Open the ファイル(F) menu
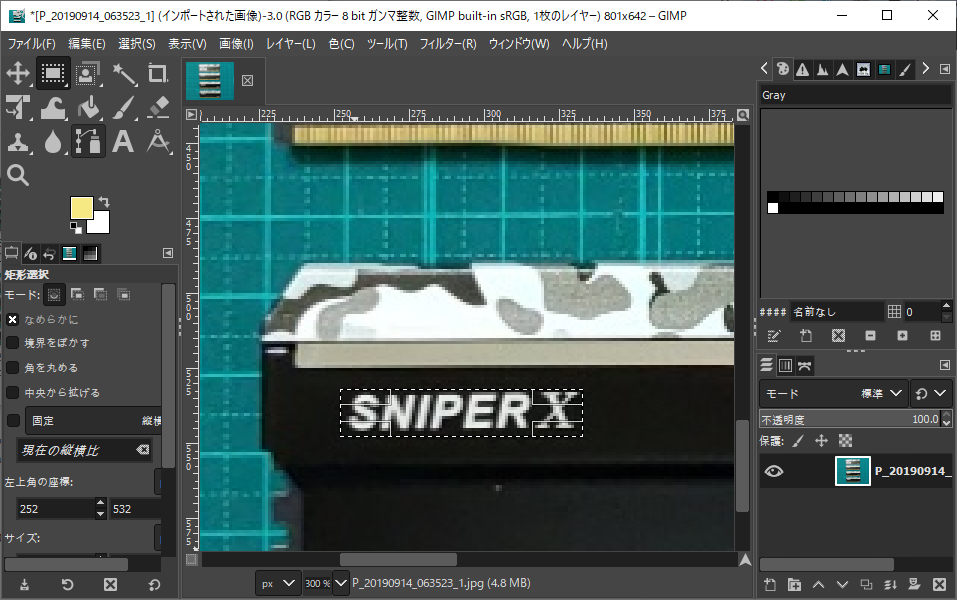Image resolution: width=957 pixels, height=600 pixels. point(31,44)
